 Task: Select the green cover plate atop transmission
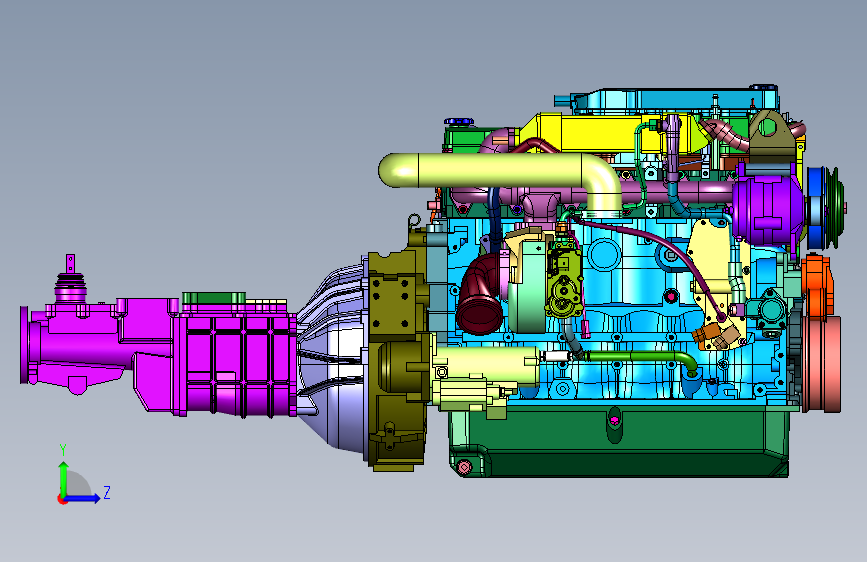(x=214, y=299)
